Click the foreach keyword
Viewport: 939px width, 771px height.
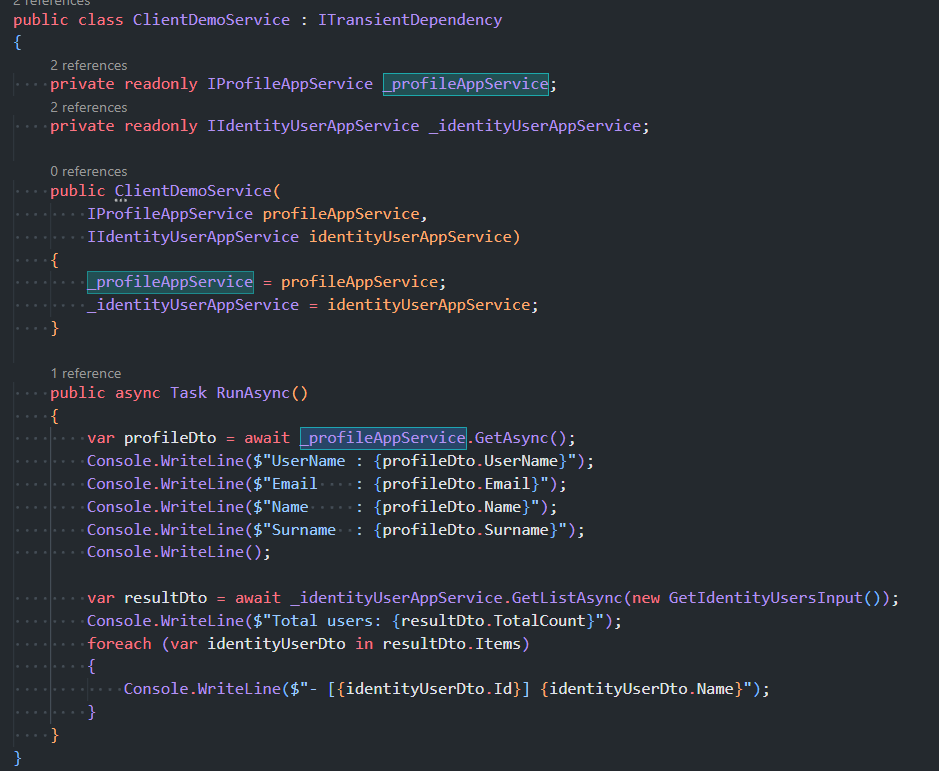(119, 644)
